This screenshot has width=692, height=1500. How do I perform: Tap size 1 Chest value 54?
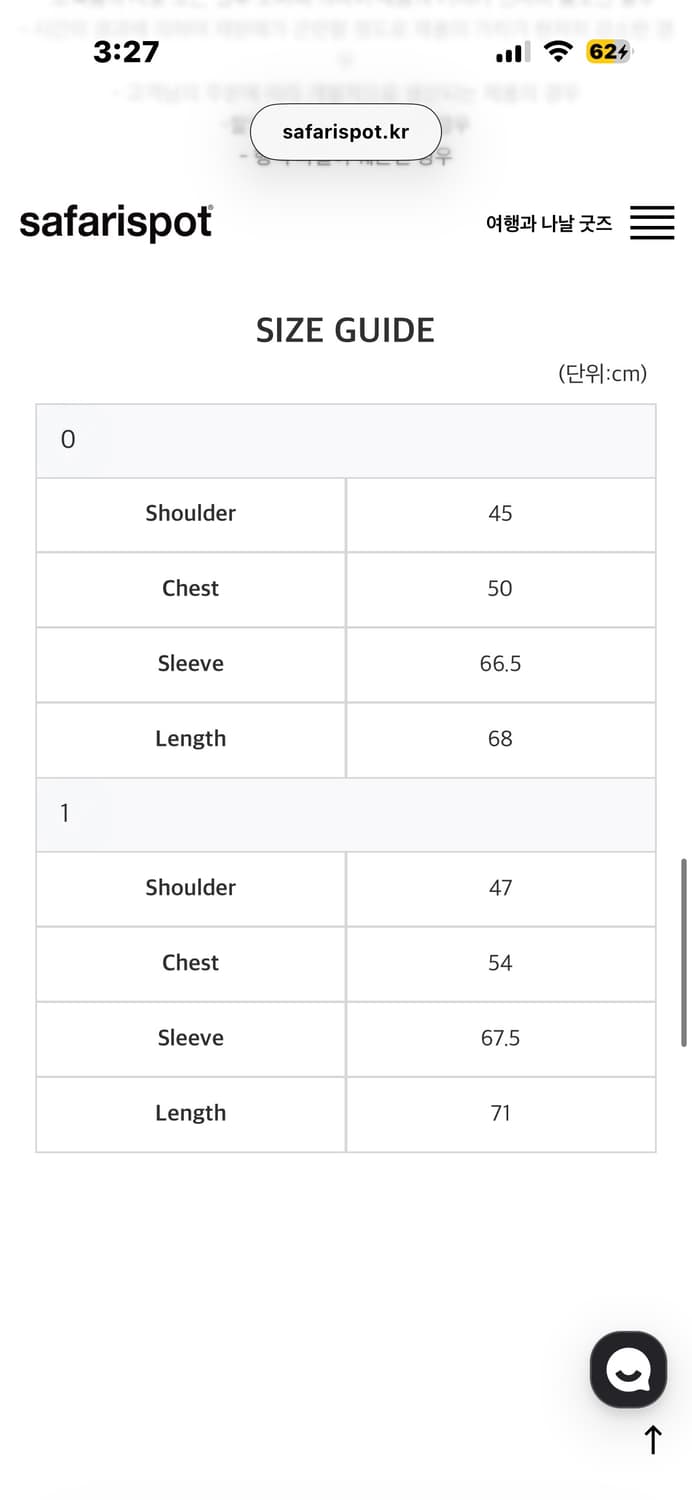(500, 963)
